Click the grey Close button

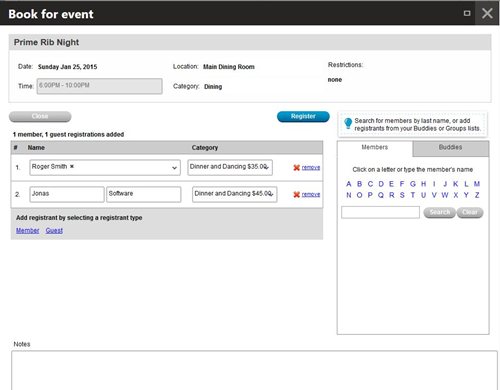click(x=40, y=116)
